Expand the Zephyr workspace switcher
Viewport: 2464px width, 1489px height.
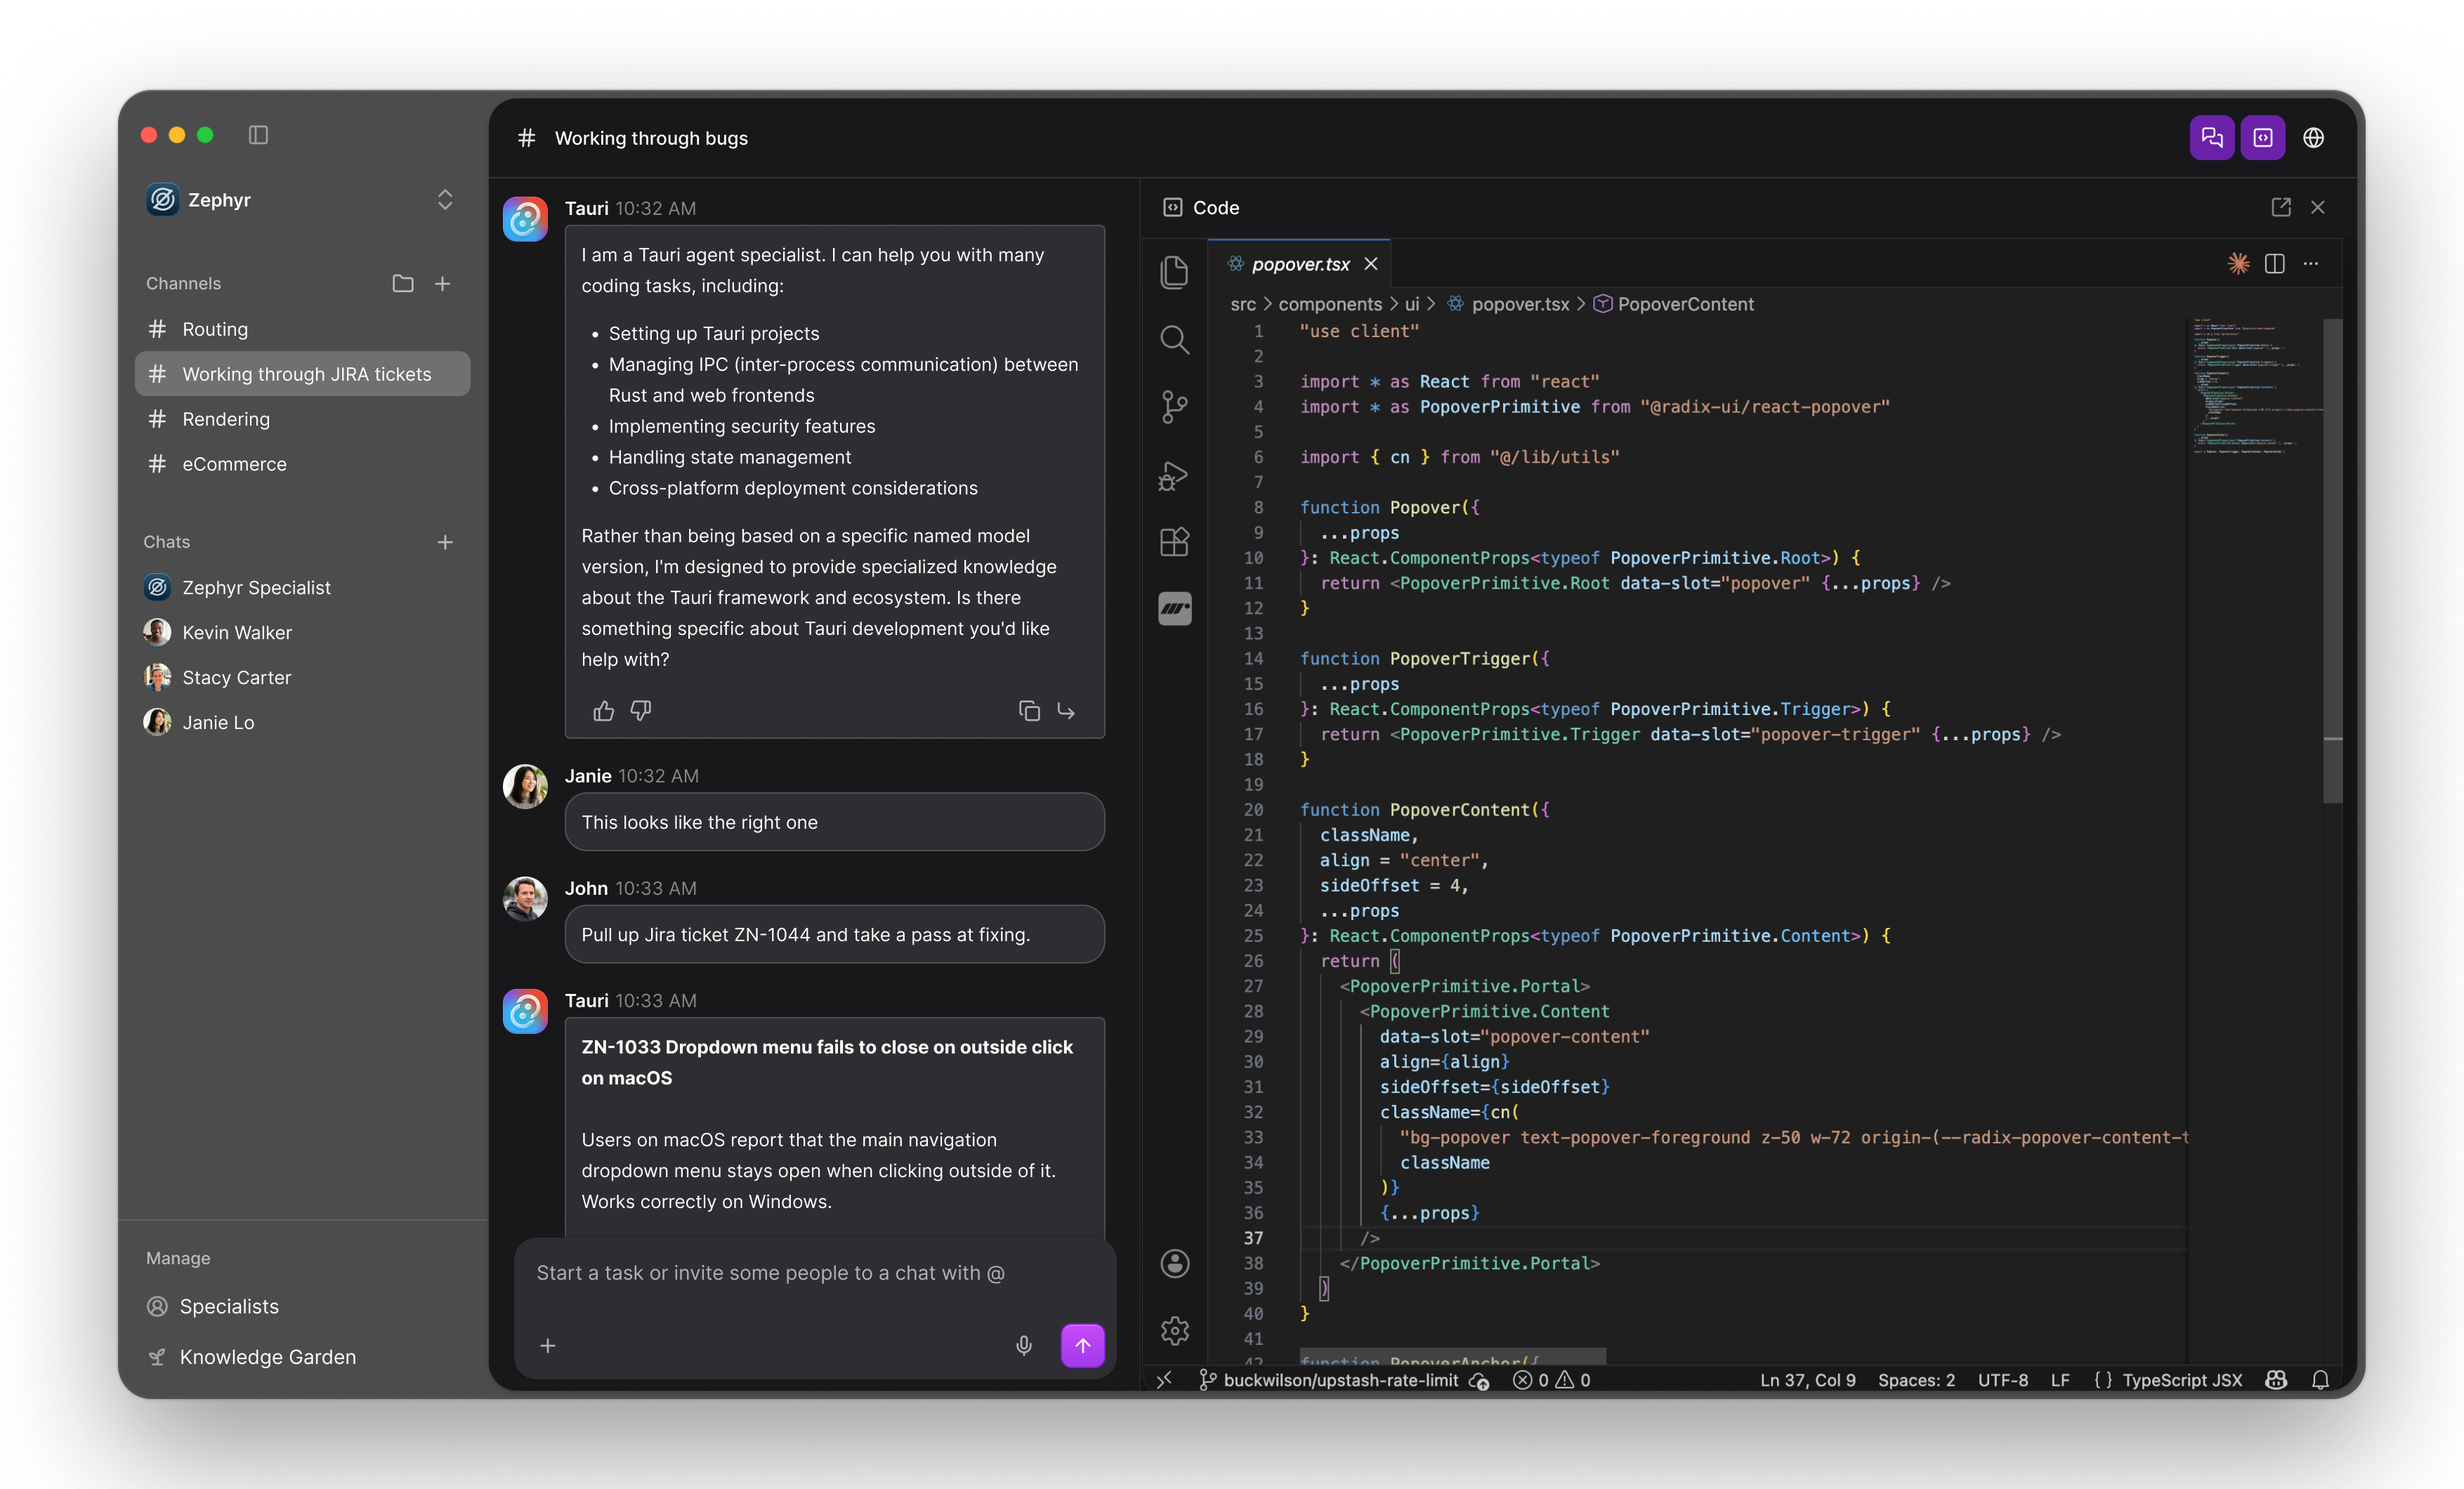pyautogui.click(x=445, y=200)
